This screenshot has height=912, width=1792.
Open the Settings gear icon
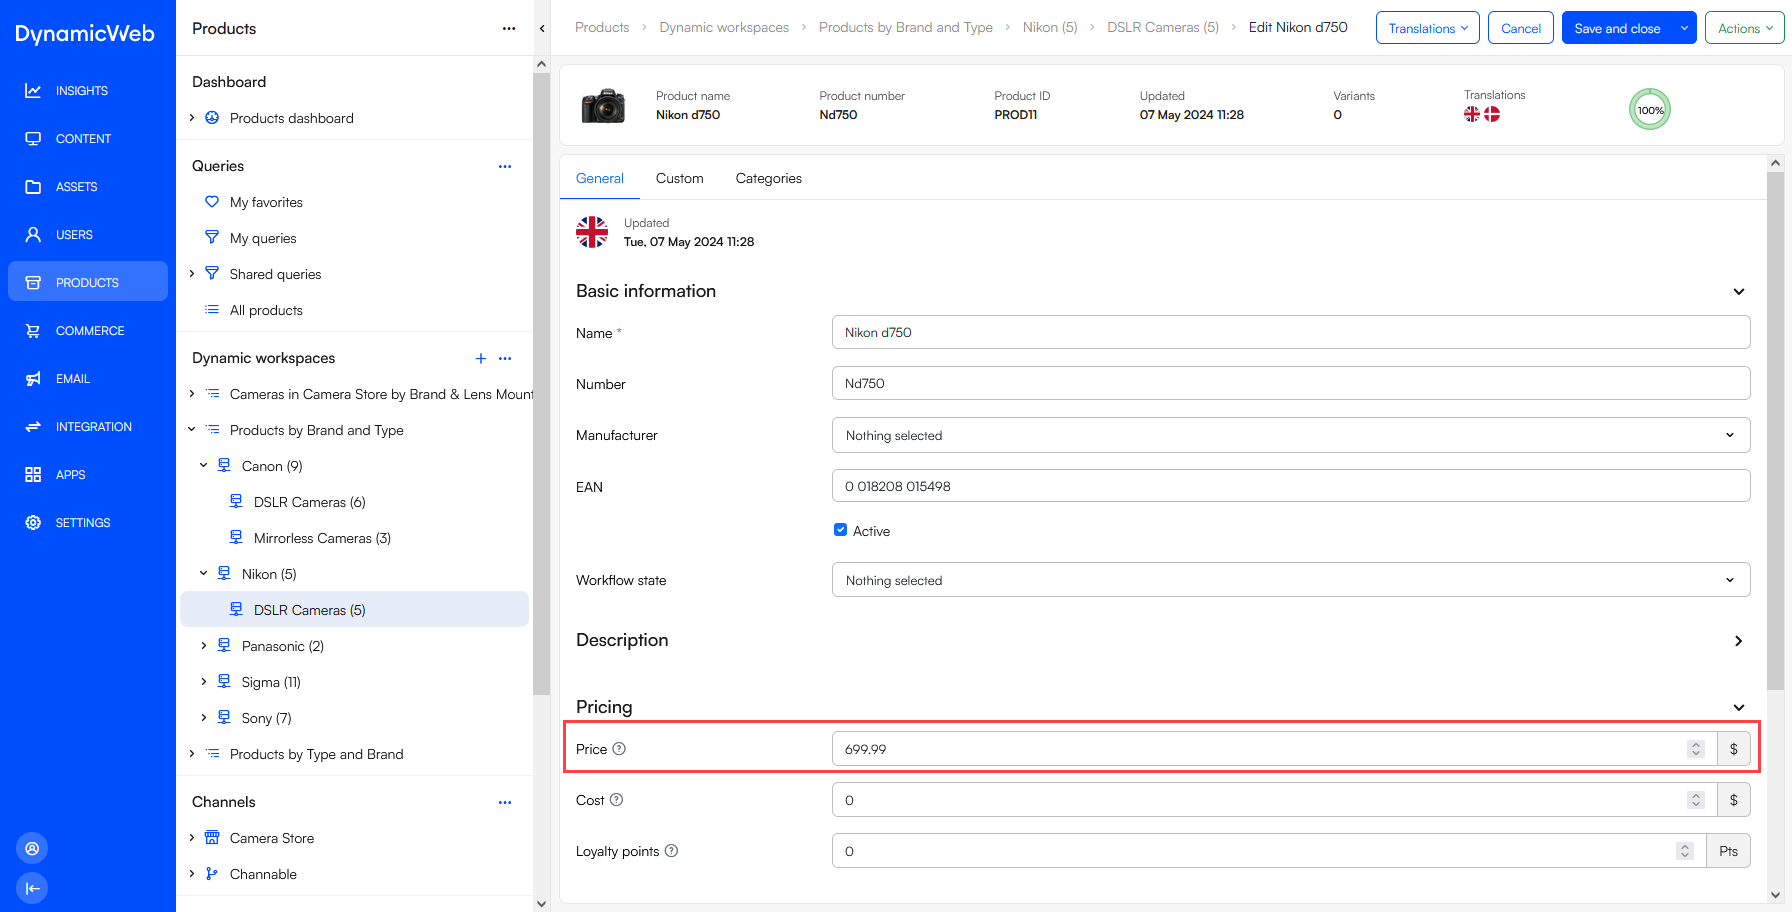pos(33,523)
